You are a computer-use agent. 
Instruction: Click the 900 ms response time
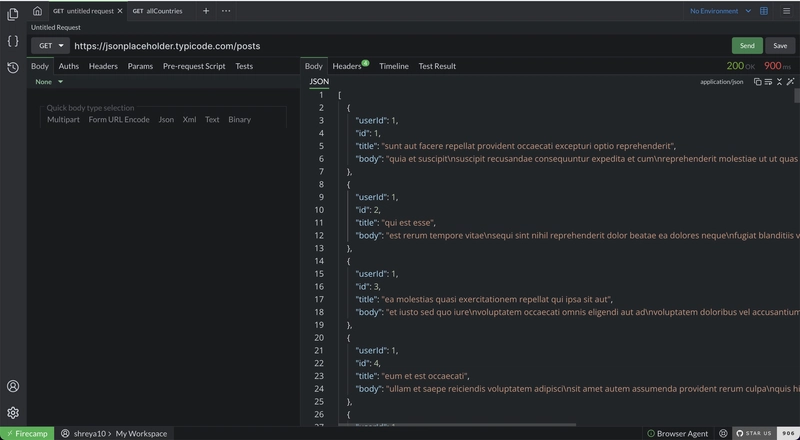(777, 66)
